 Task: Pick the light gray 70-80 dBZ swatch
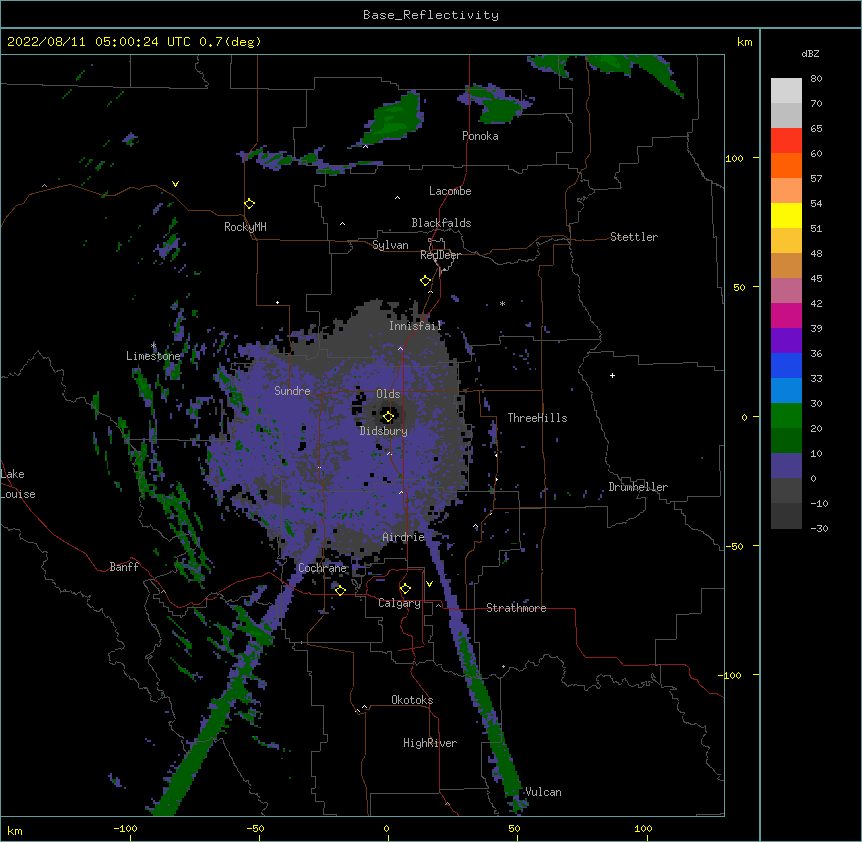[786, 91]
